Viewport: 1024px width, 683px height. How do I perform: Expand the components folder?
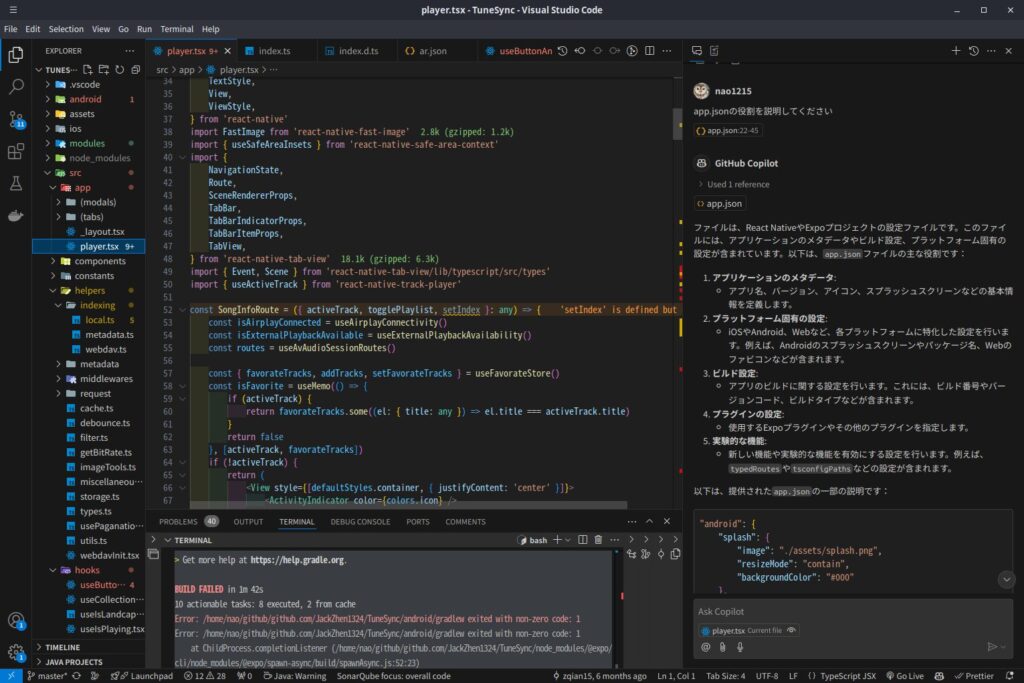click(x=99, y=261)
